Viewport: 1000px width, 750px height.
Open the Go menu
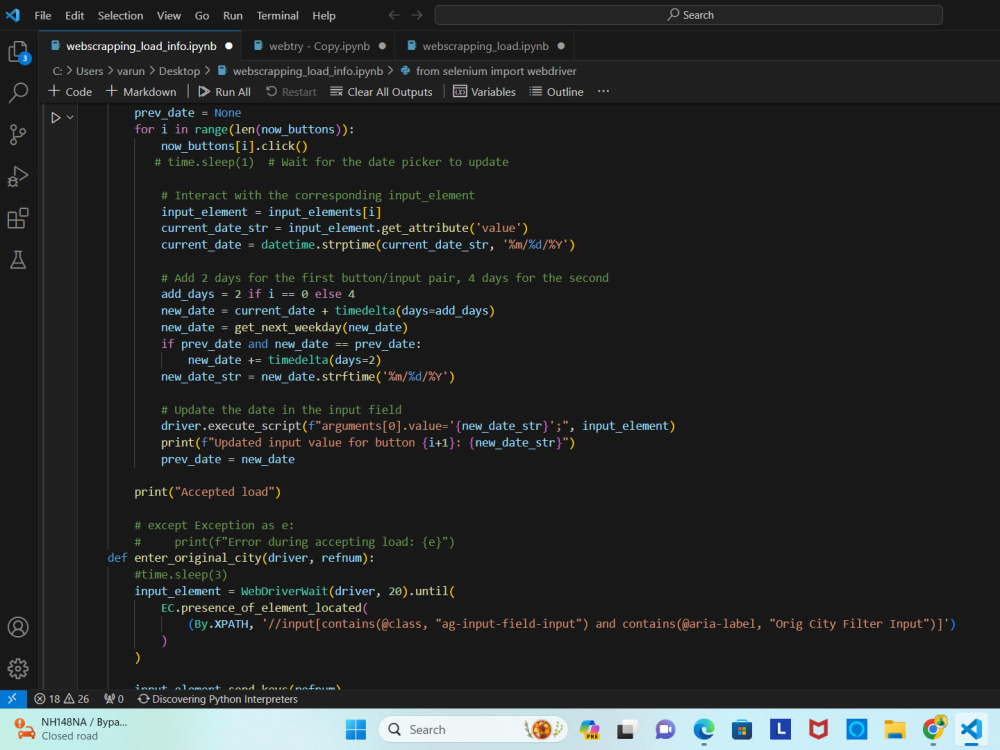click(x=202, y=15)
